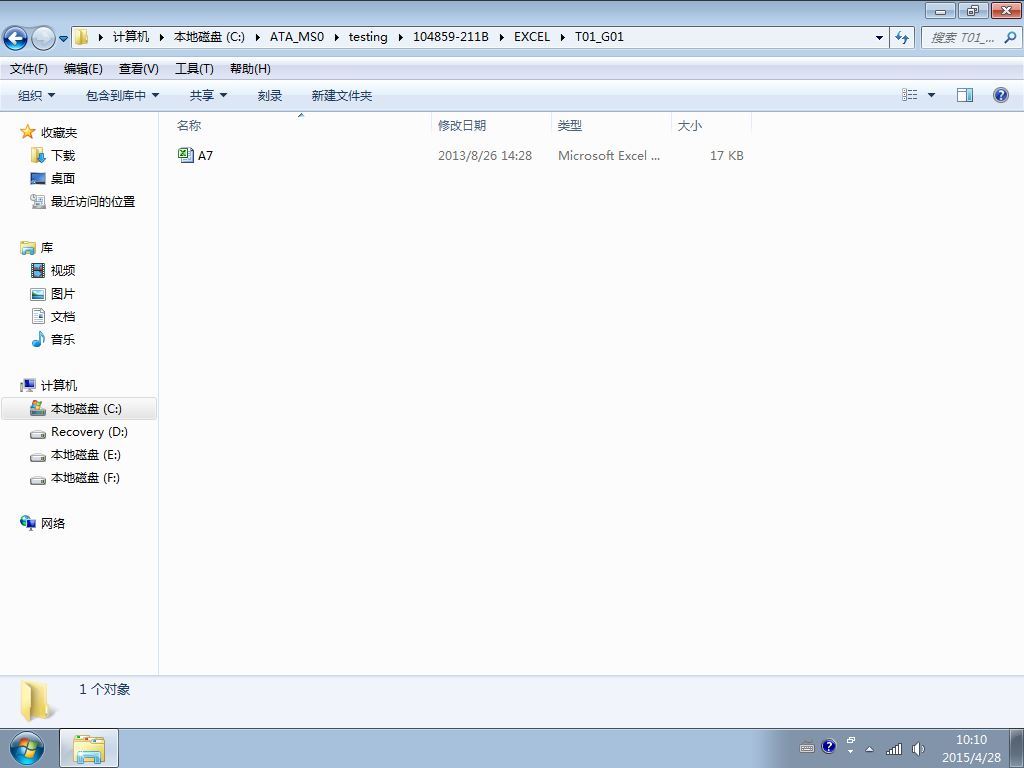Open address bar history dropdown
The height and width of the screenshot is (768, 1024).
879,38
